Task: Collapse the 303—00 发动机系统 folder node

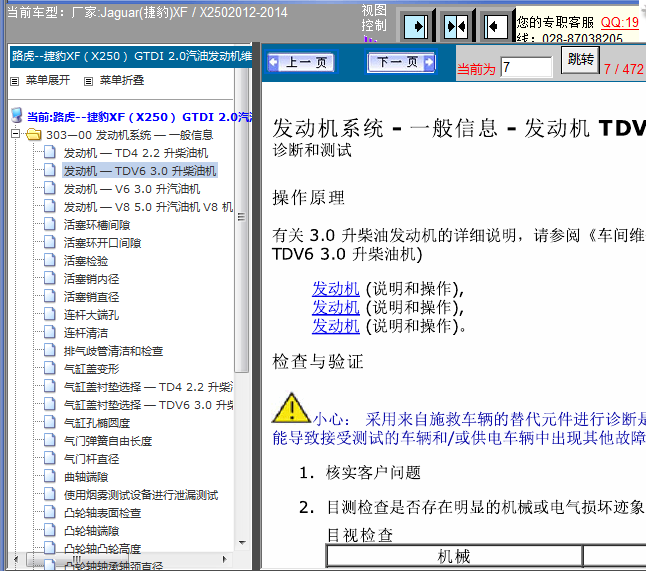Action: [x=15, y=133]
